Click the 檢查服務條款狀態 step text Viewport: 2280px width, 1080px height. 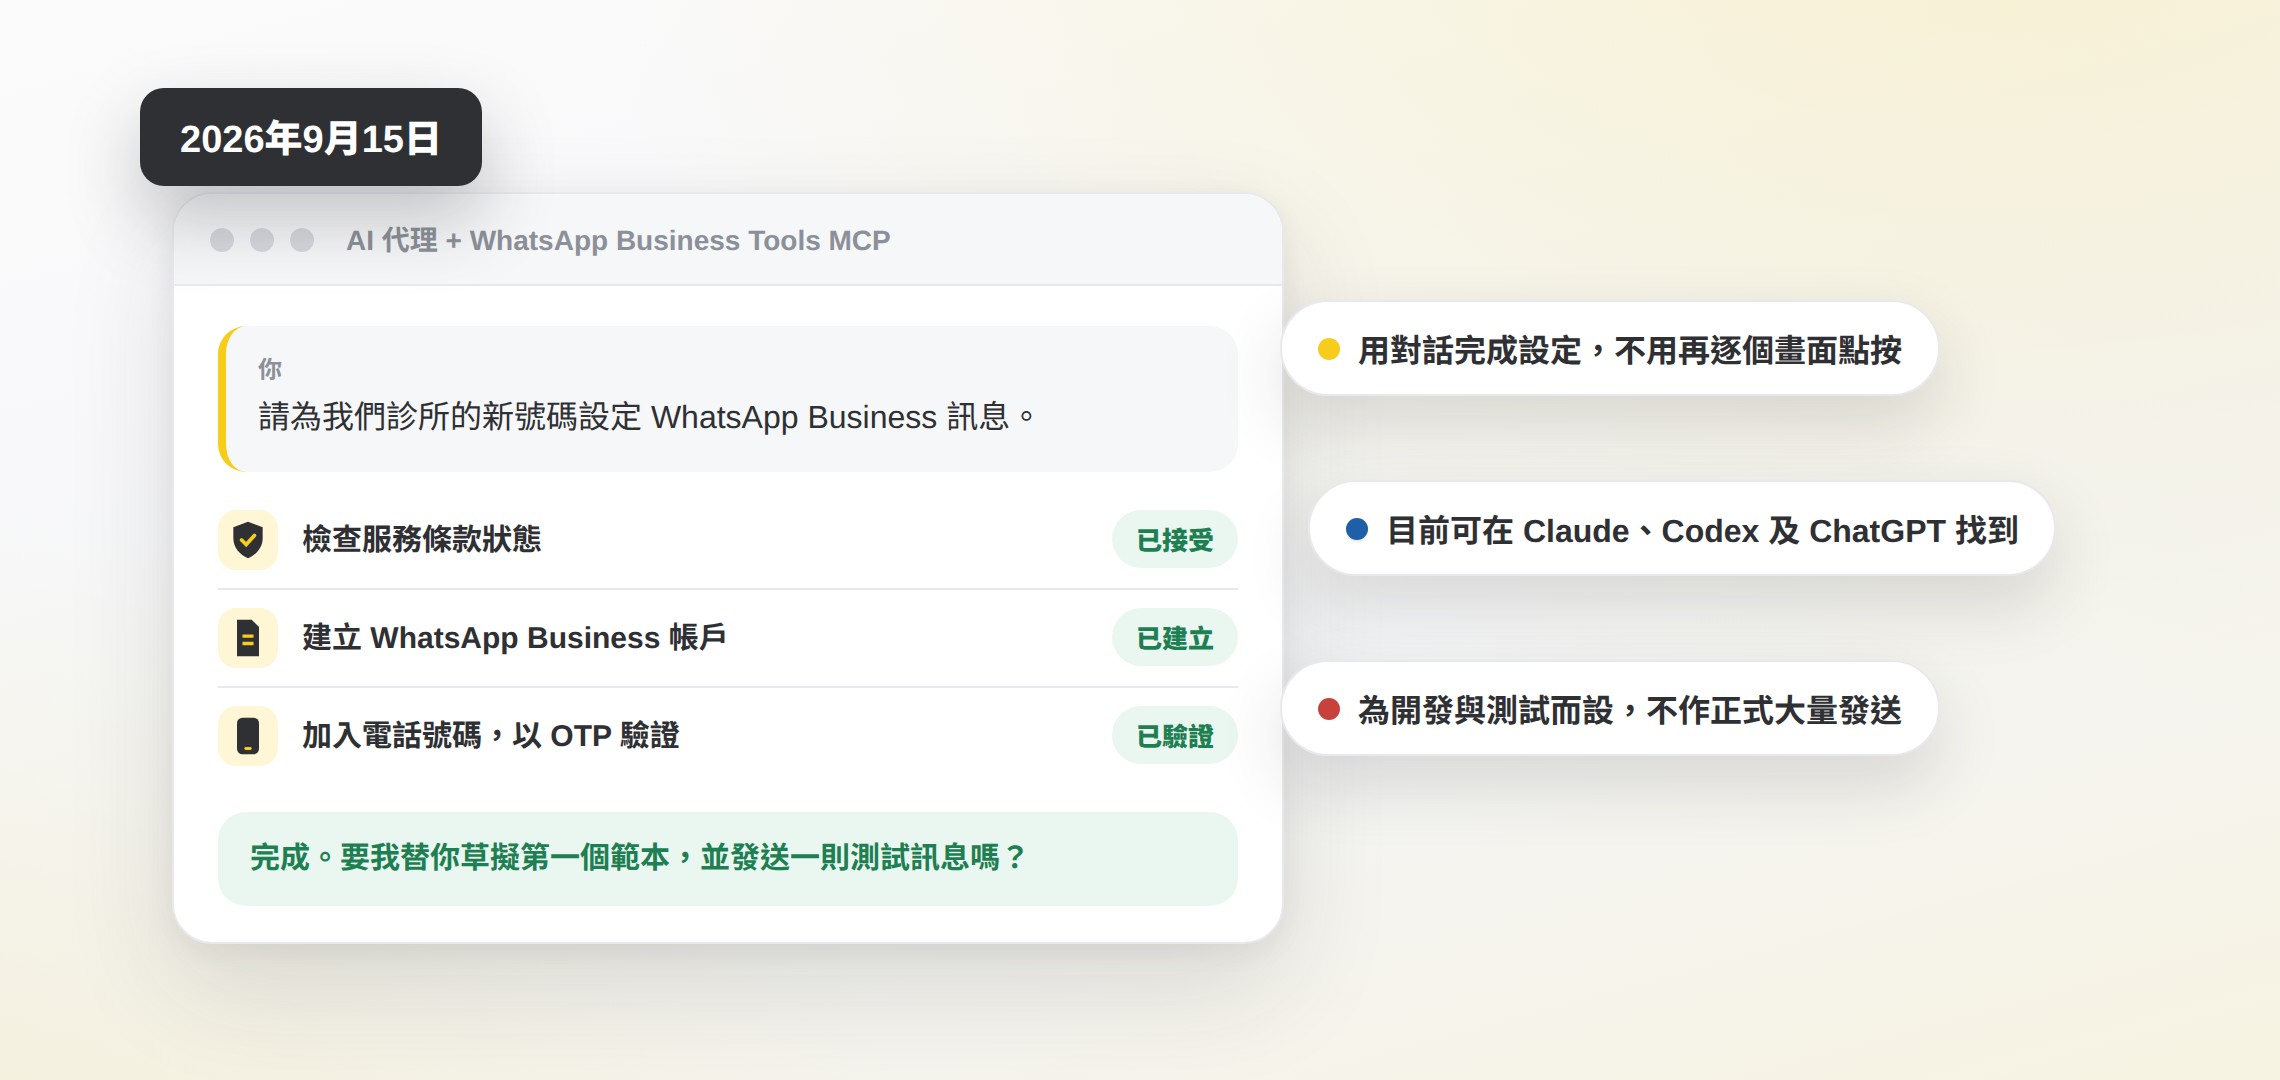(422, 539)
